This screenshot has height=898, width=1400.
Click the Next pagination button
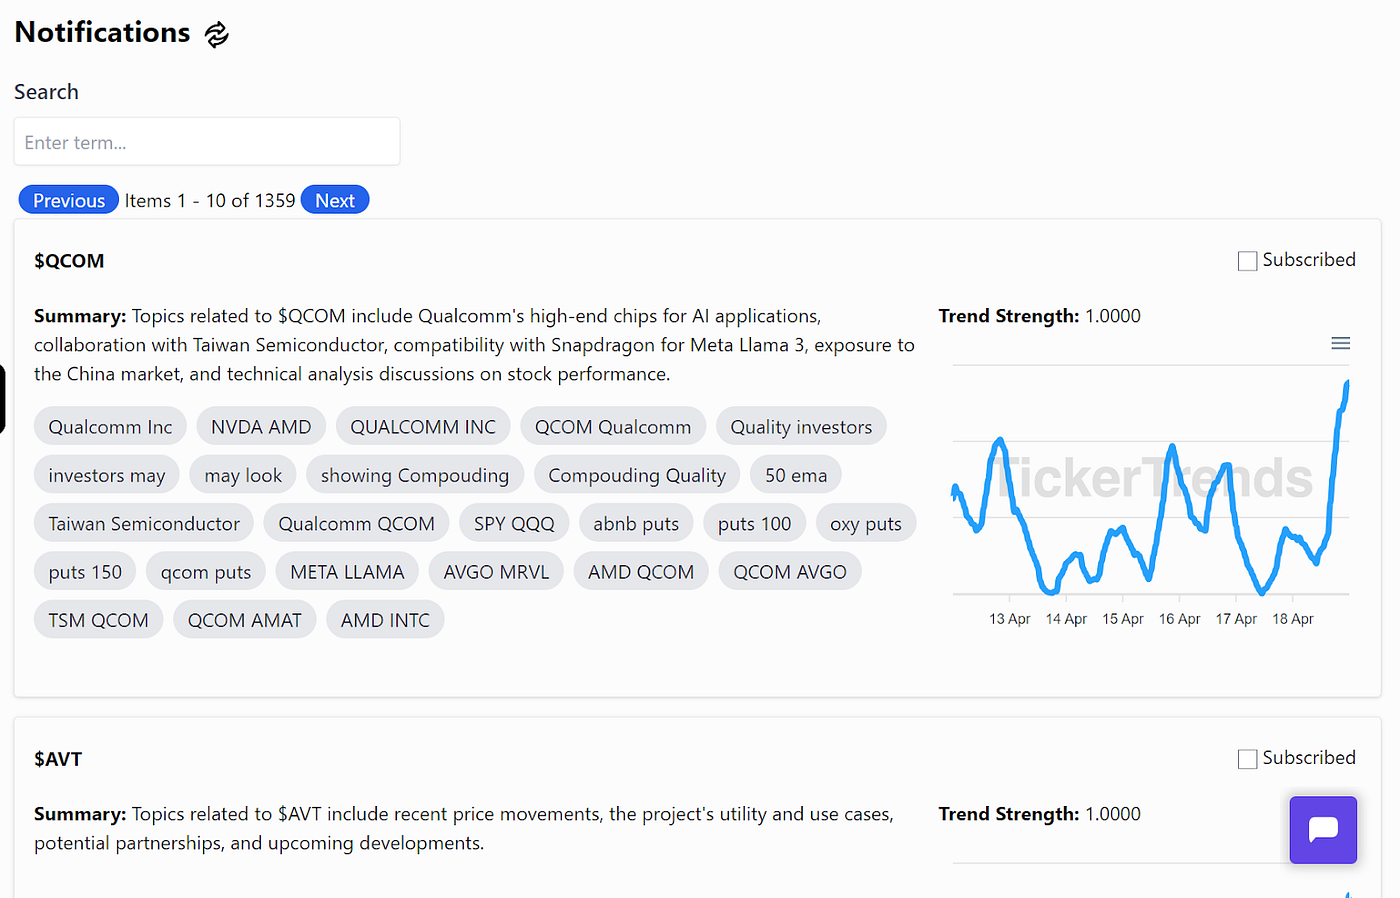(x=335, y=199)
